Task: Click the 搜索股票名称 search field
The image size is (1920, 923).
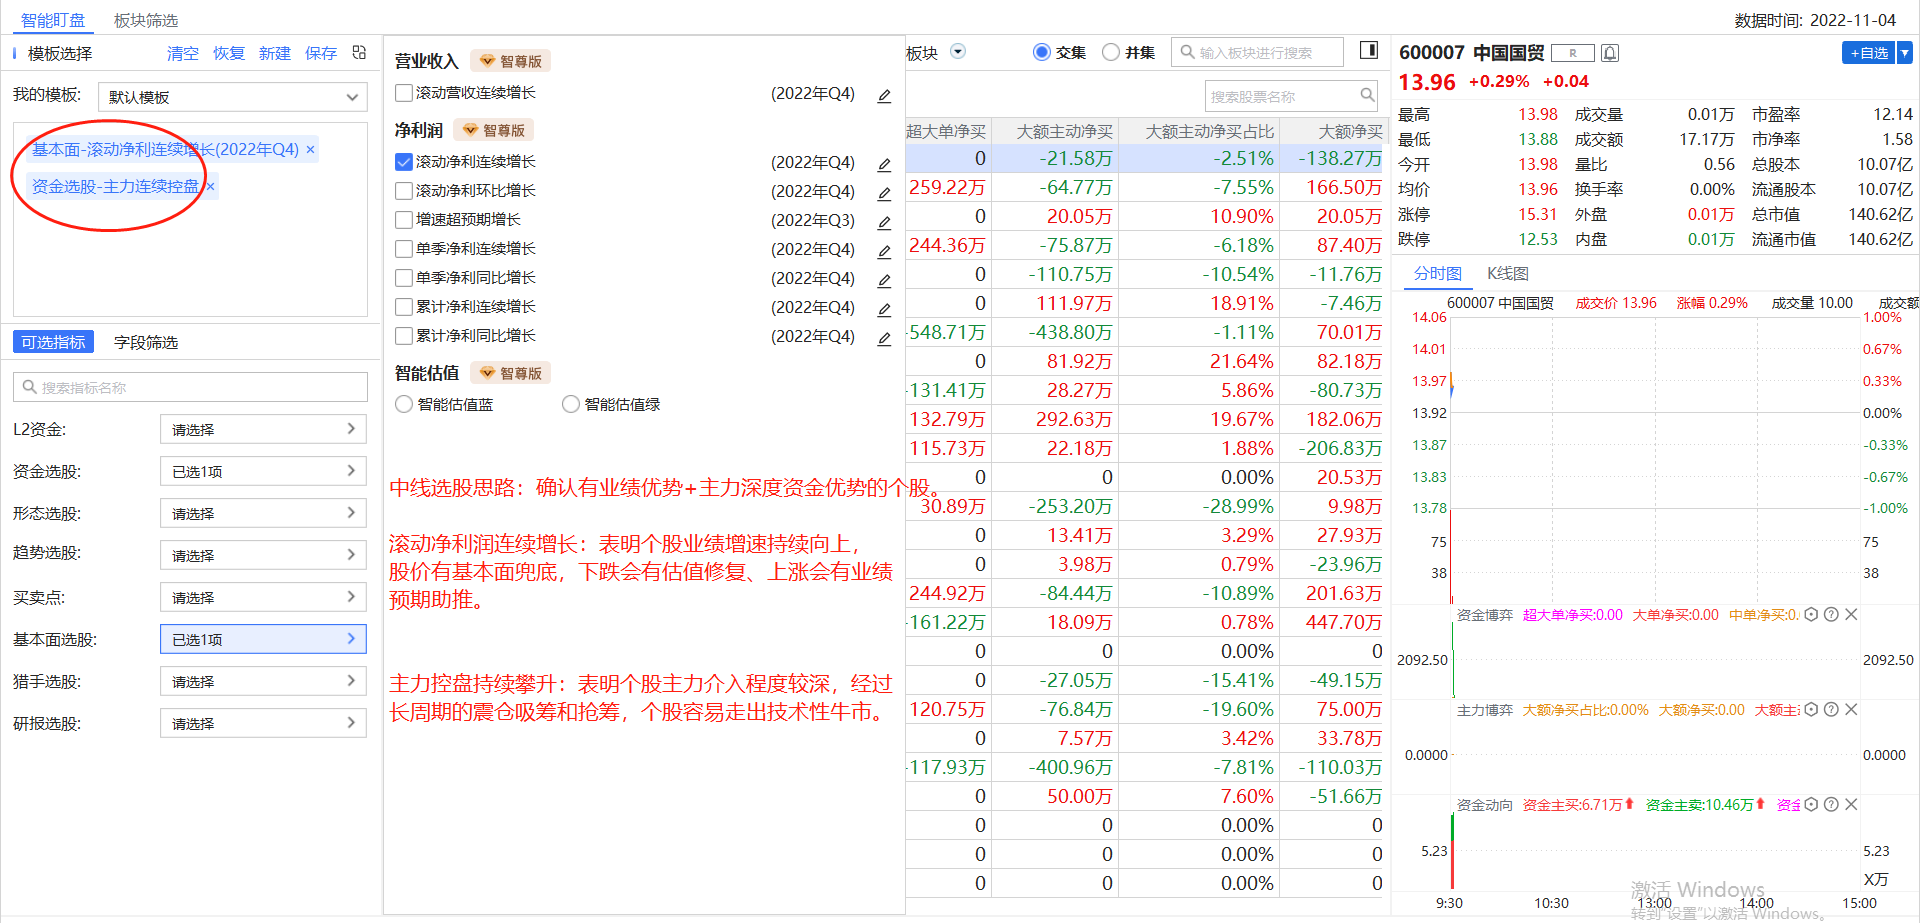Action: click(x=1282, y=97)
